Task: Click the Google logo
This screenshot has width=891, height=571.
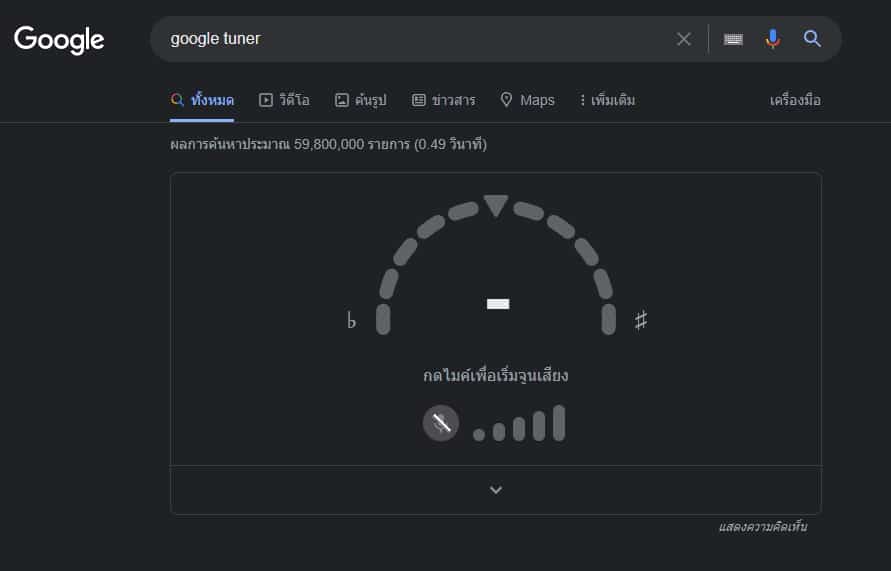Action: 59,40
